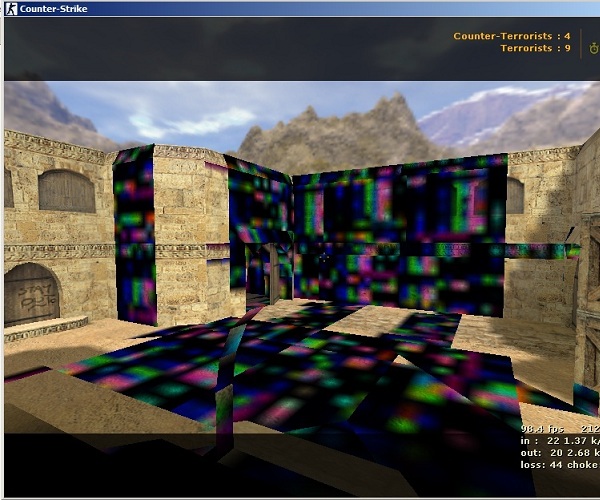Click the Counter-Strike title bar icon
The image size is (600, 500).
(x=11, y=9)
